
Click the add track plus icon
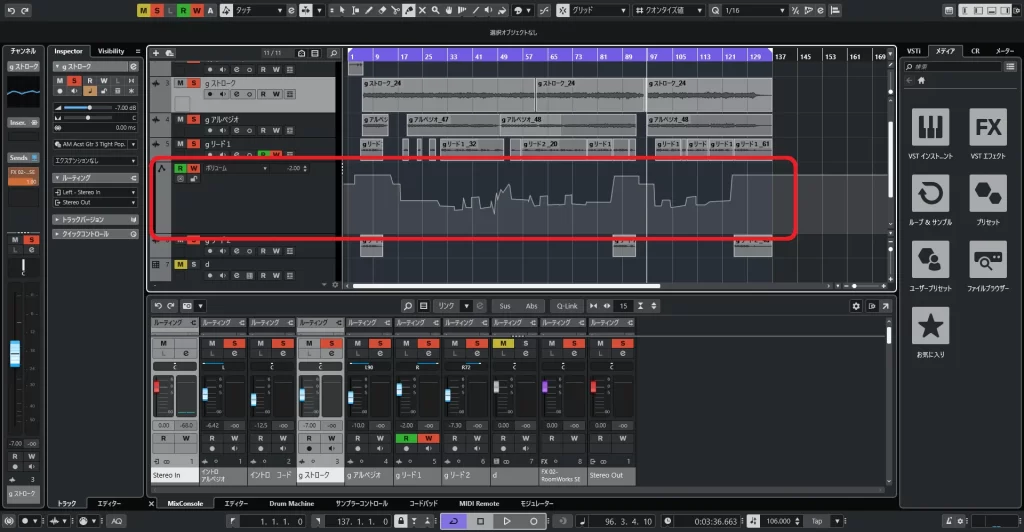(157, 52)
